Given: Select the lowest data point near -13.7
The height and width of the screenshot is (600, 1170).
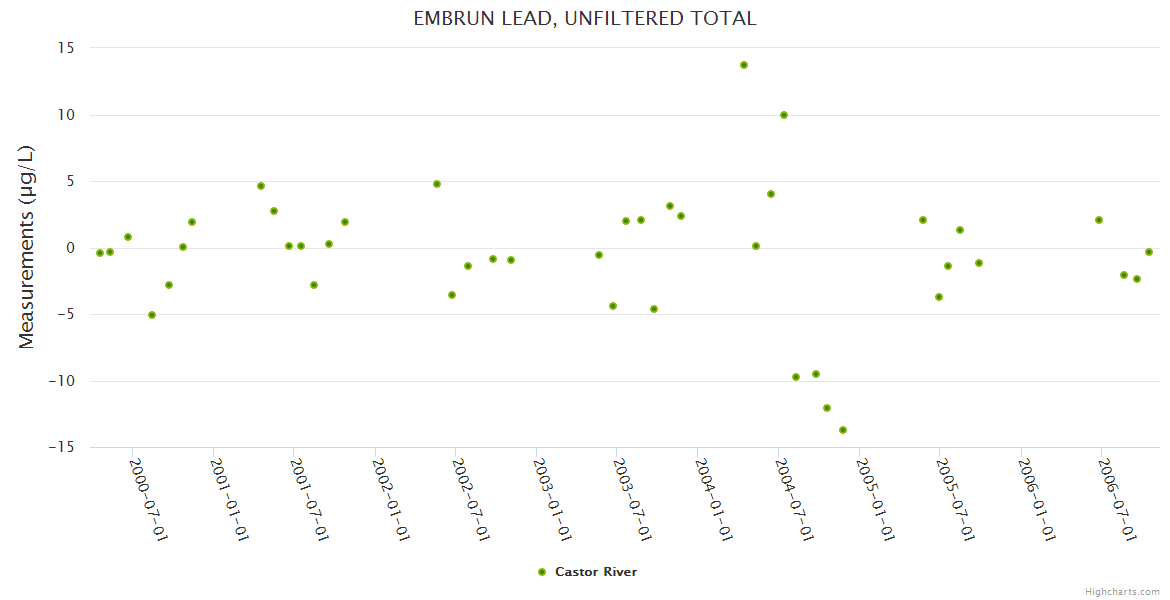Looking at the screenshot, I should (843, 430).
